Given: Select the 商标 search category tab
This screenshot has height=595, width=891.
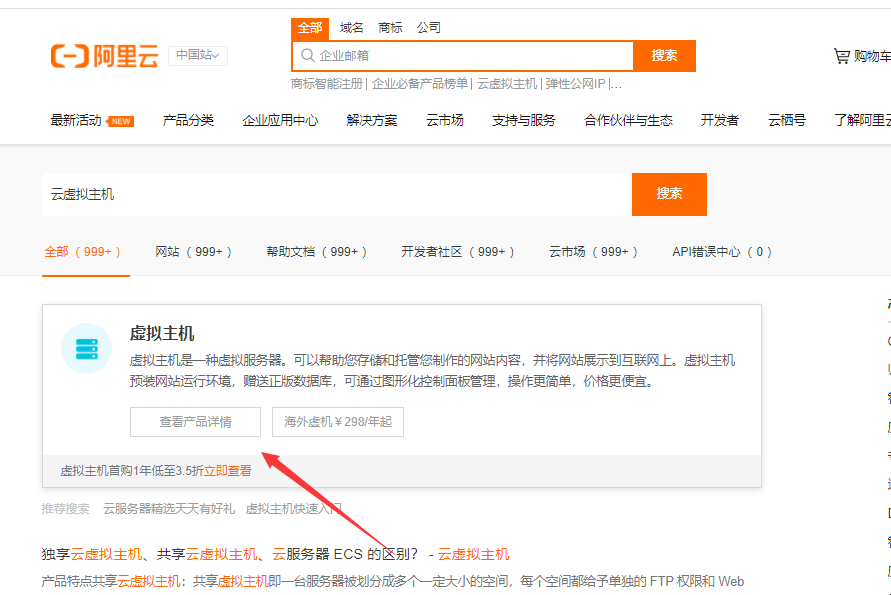Looking at the screenshot, I should 390,28.
